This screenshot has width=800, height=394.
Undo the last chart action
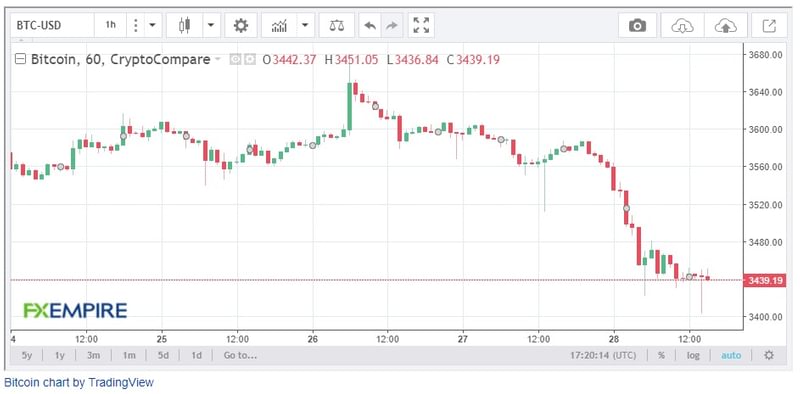tap(370, 25)
